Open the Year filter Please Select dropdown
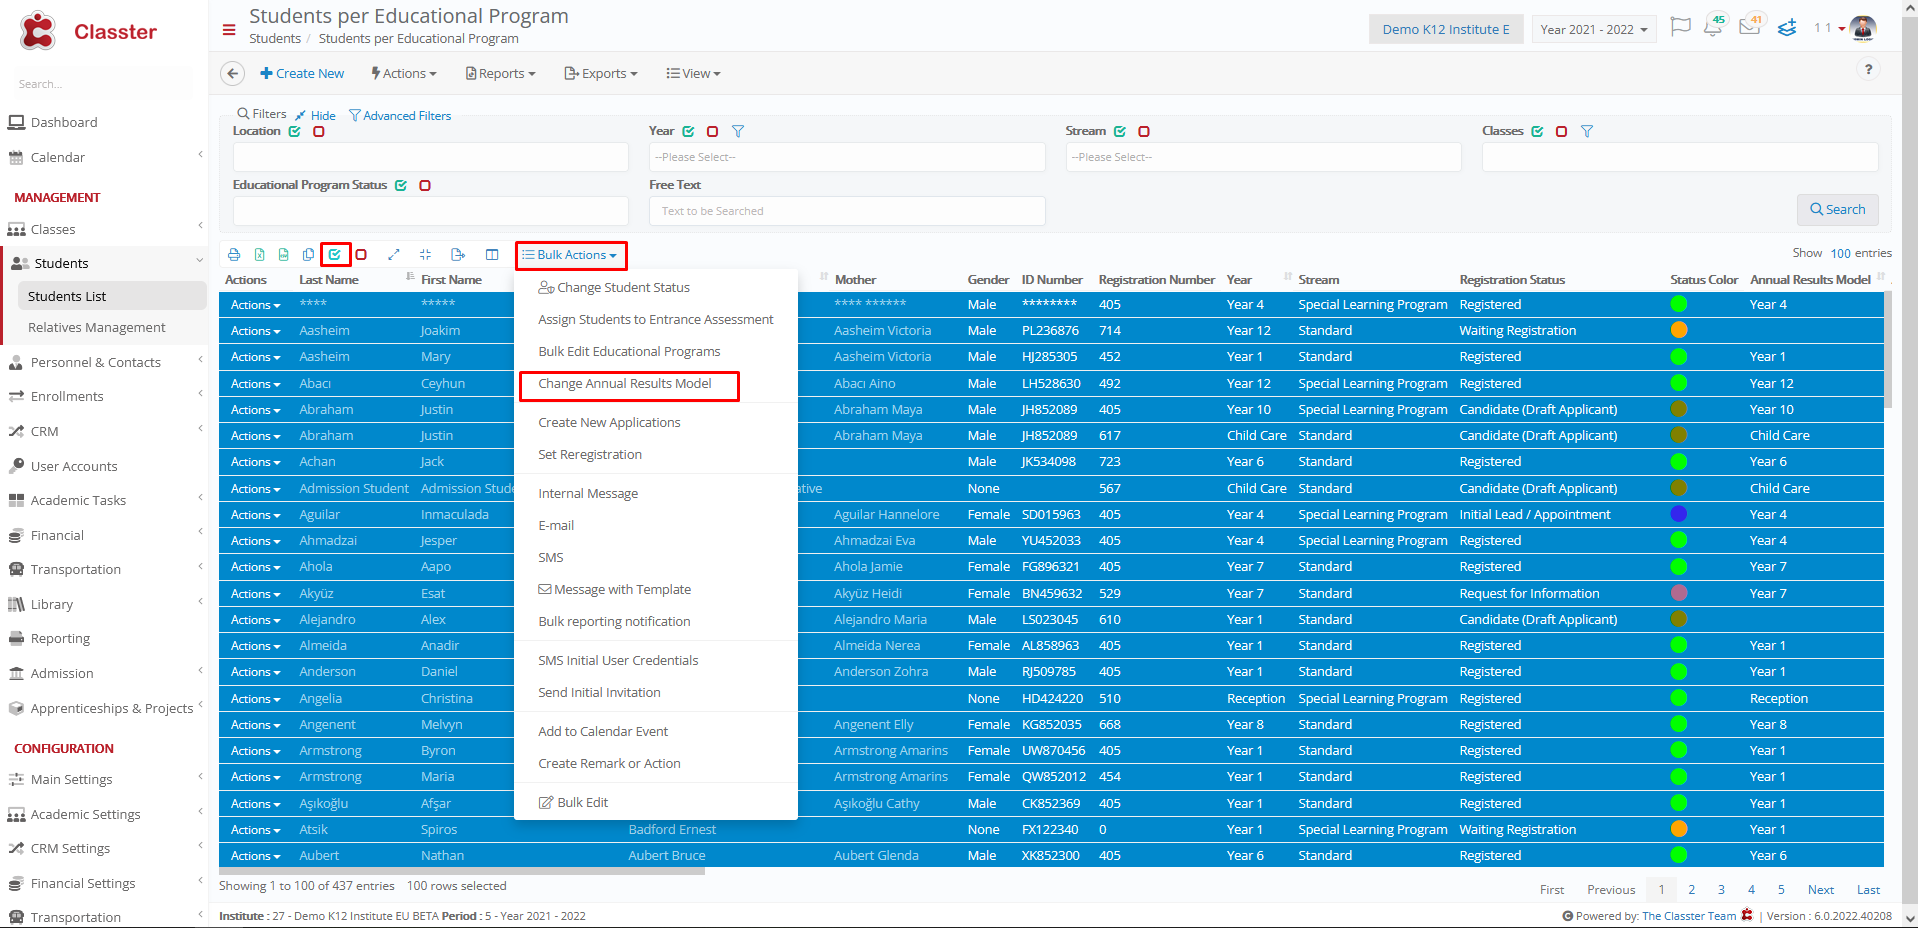 point(847,157)
